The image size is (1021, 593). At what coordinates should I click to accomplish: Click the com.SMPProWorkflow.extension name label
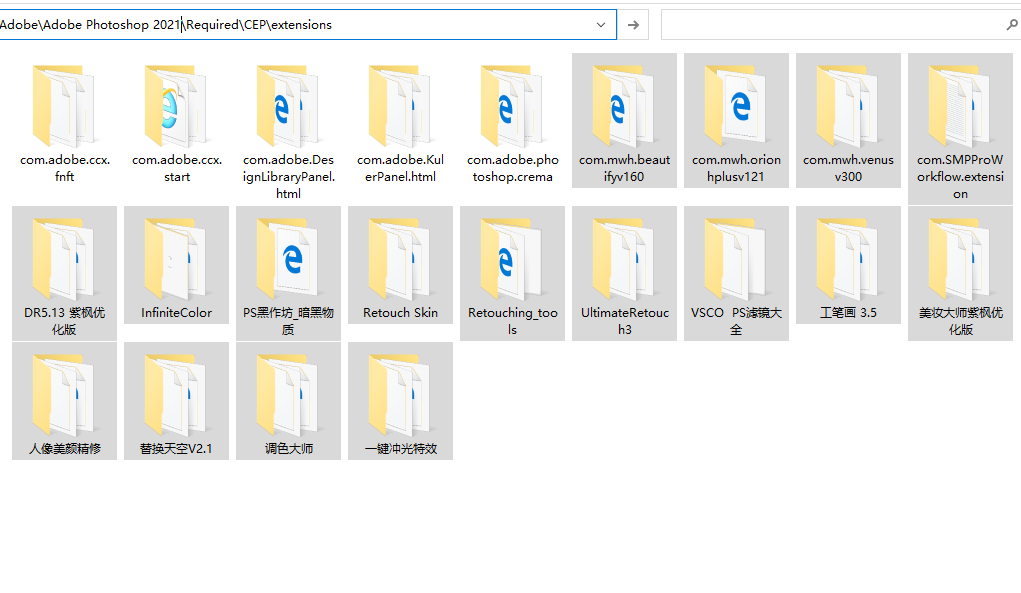[960, 176]
